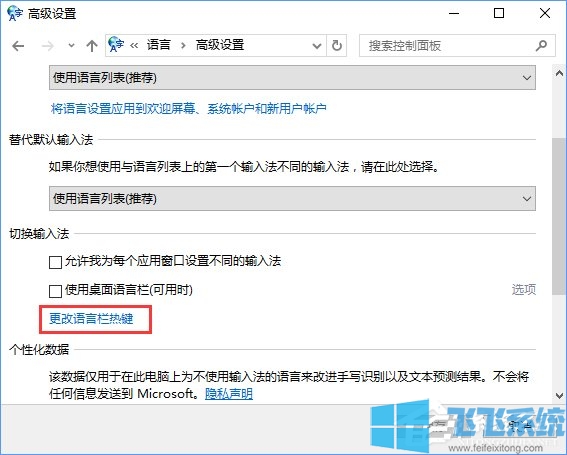The image size is (567, 455).
Task: Expand the address bar history dropdown
Action: point(317,46)
